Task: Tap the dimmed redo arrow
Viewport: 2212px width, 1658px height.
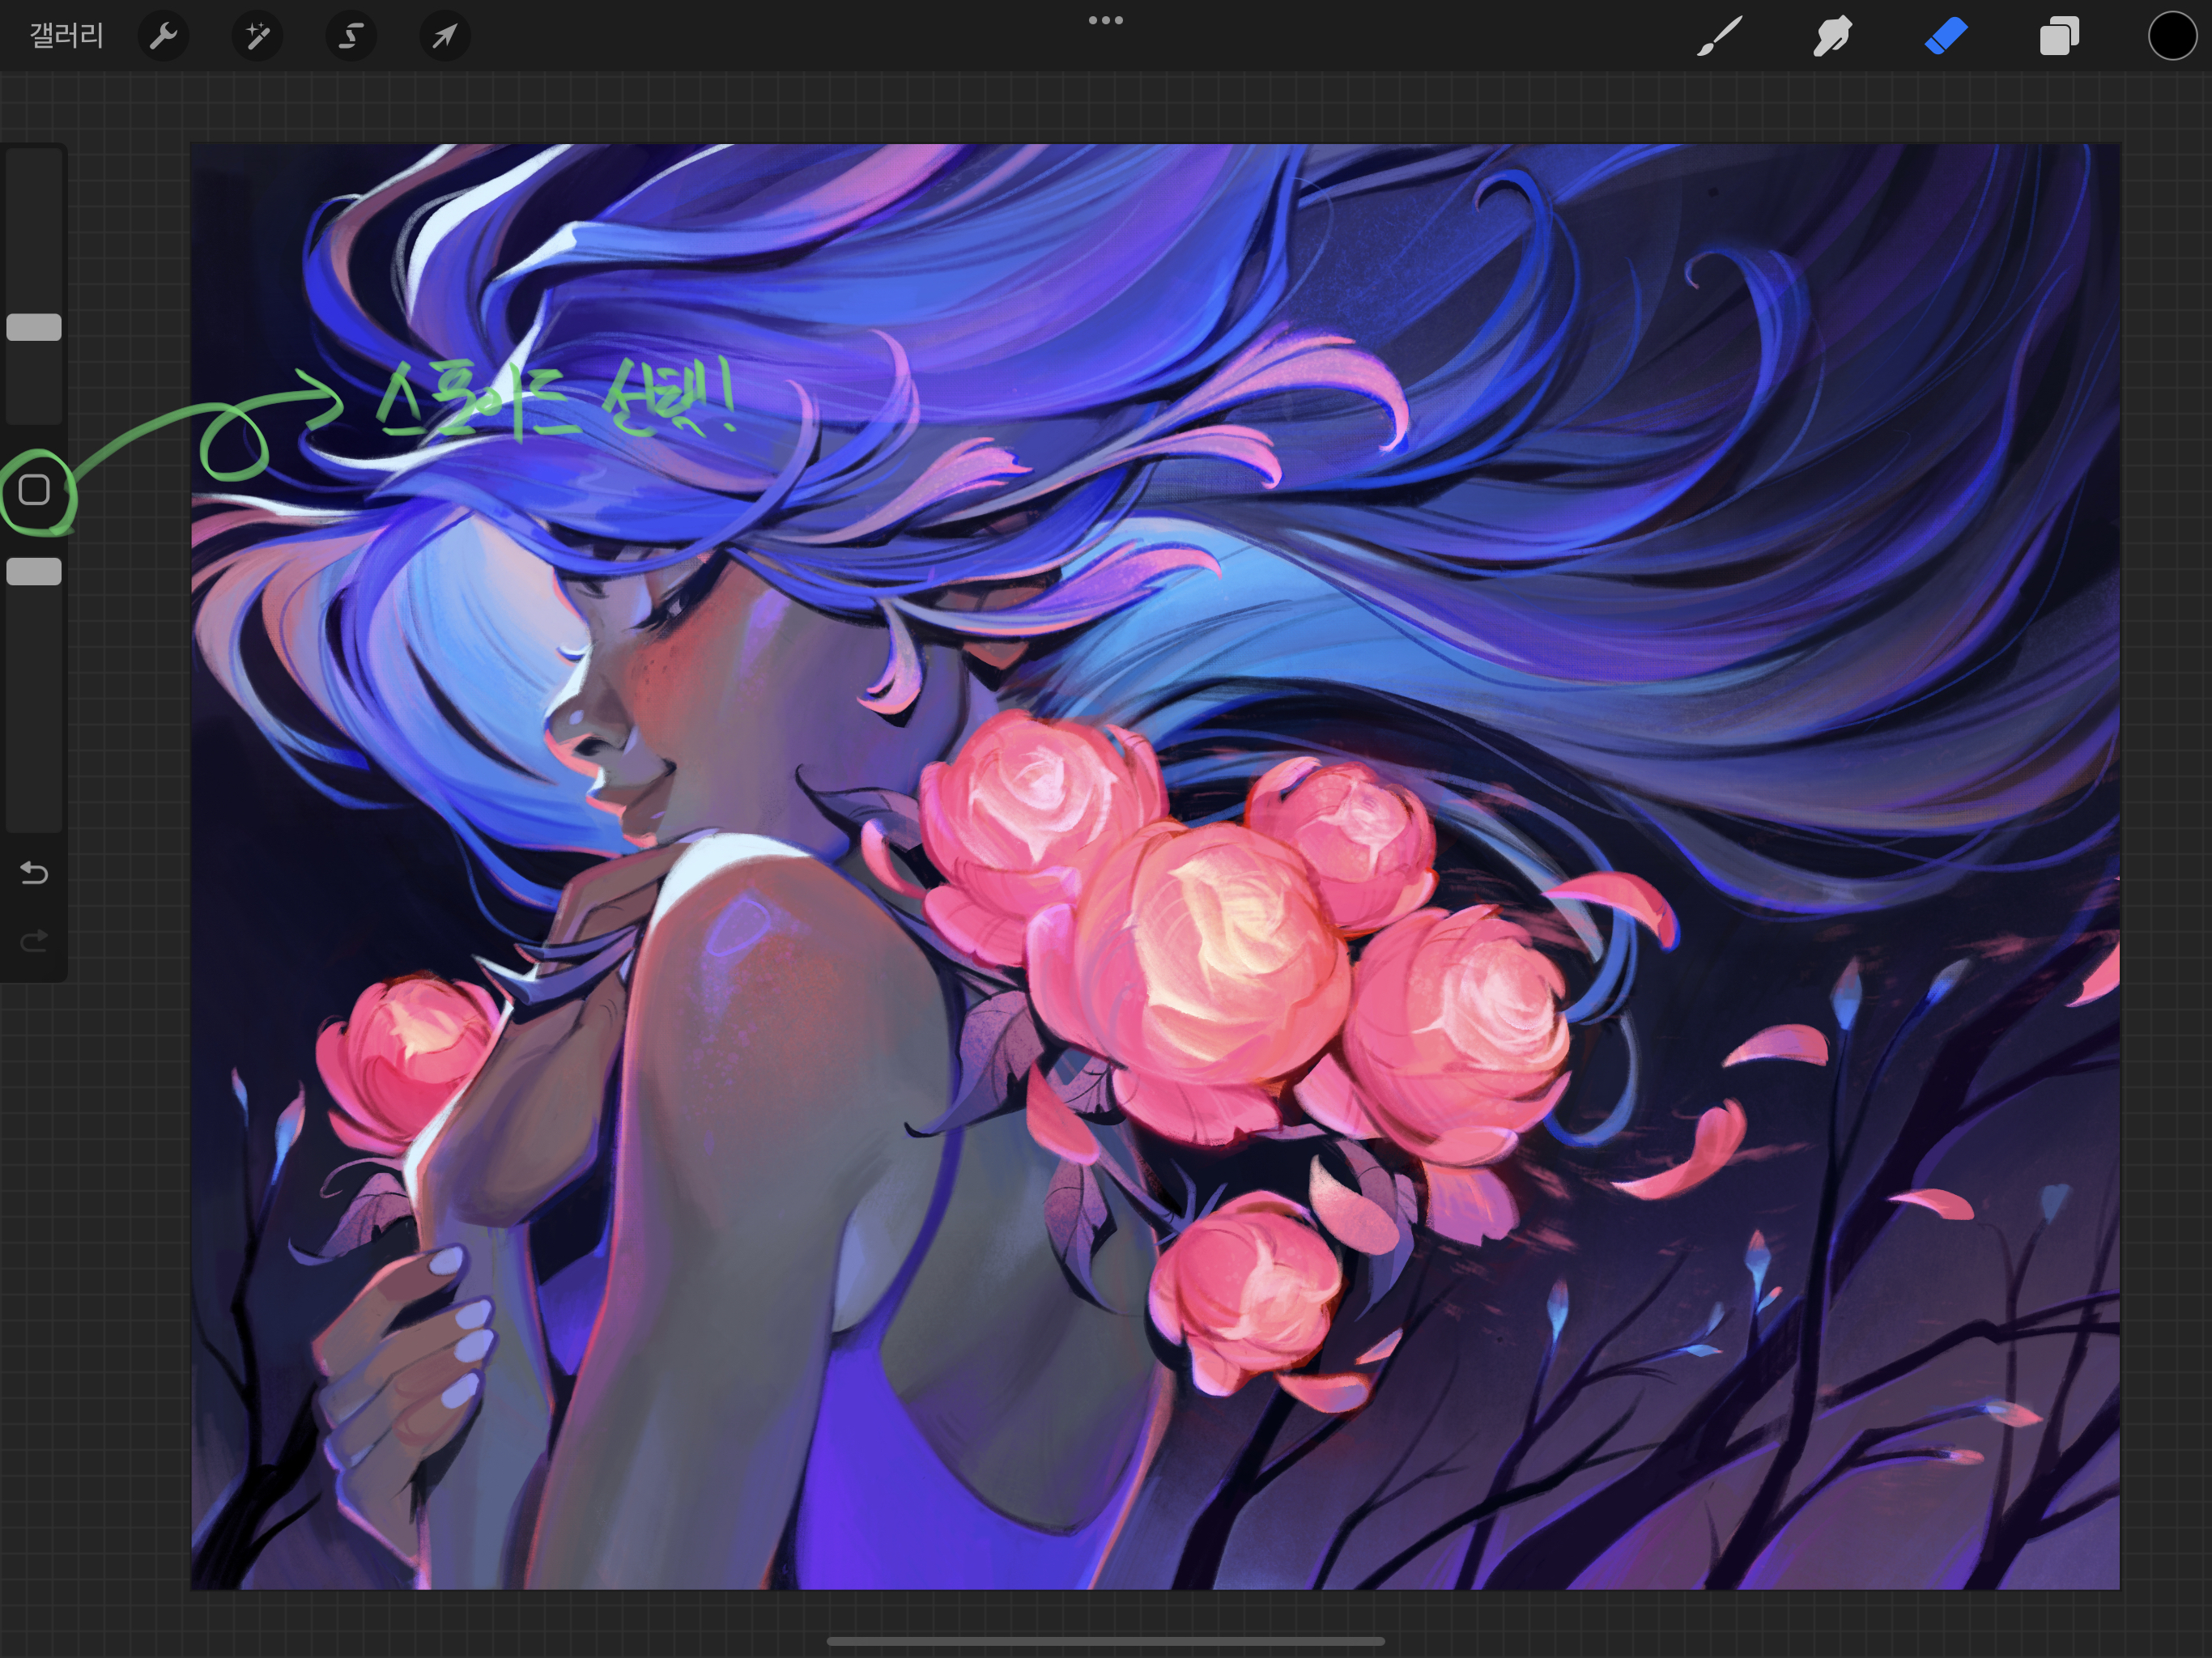Action: pyautogui.click(x=34, y=941)
